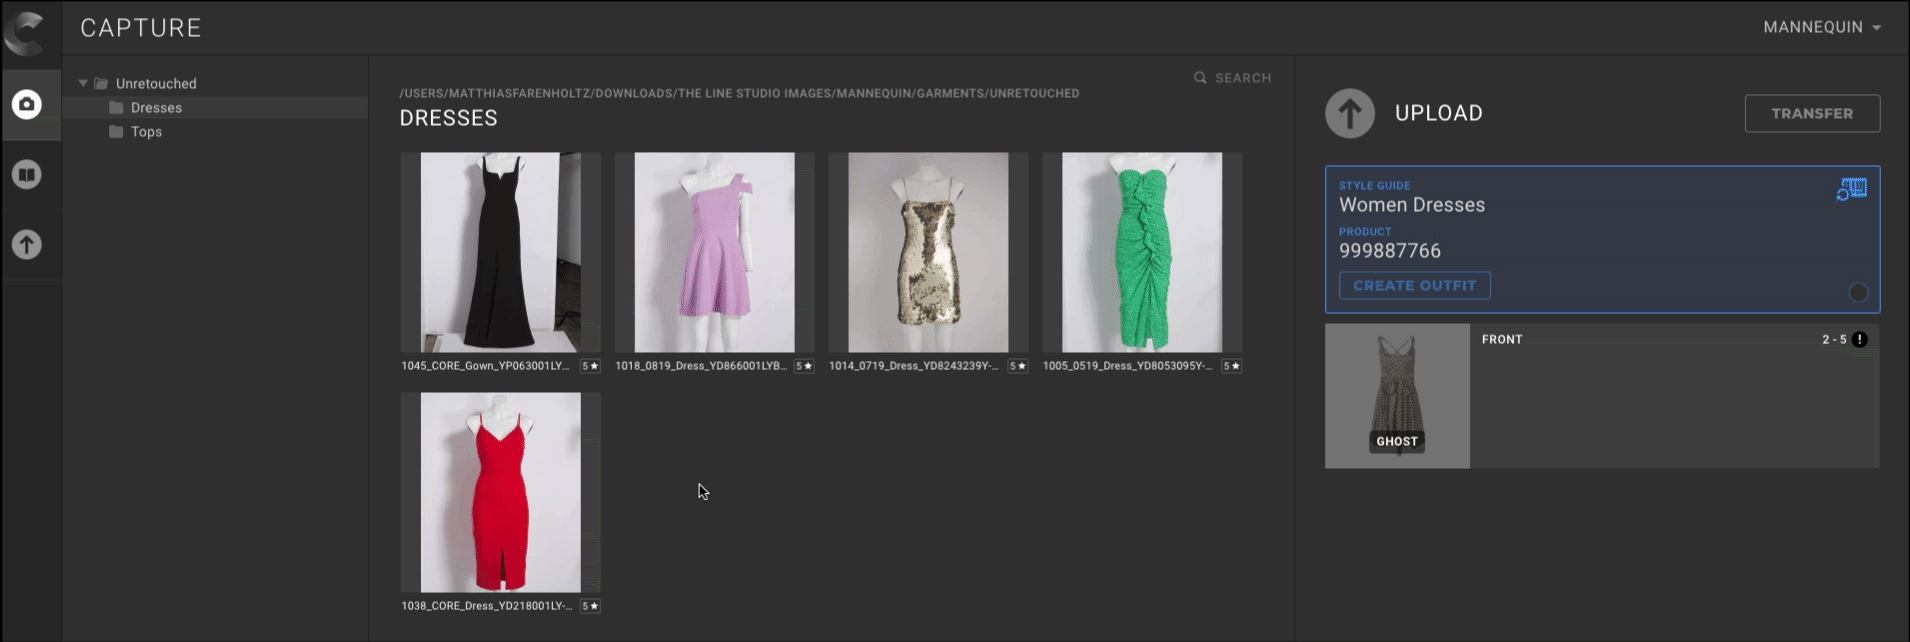Click the style guide sync icon on product card
This screenshot has height=642, width=1910.
click(1851, 188)
